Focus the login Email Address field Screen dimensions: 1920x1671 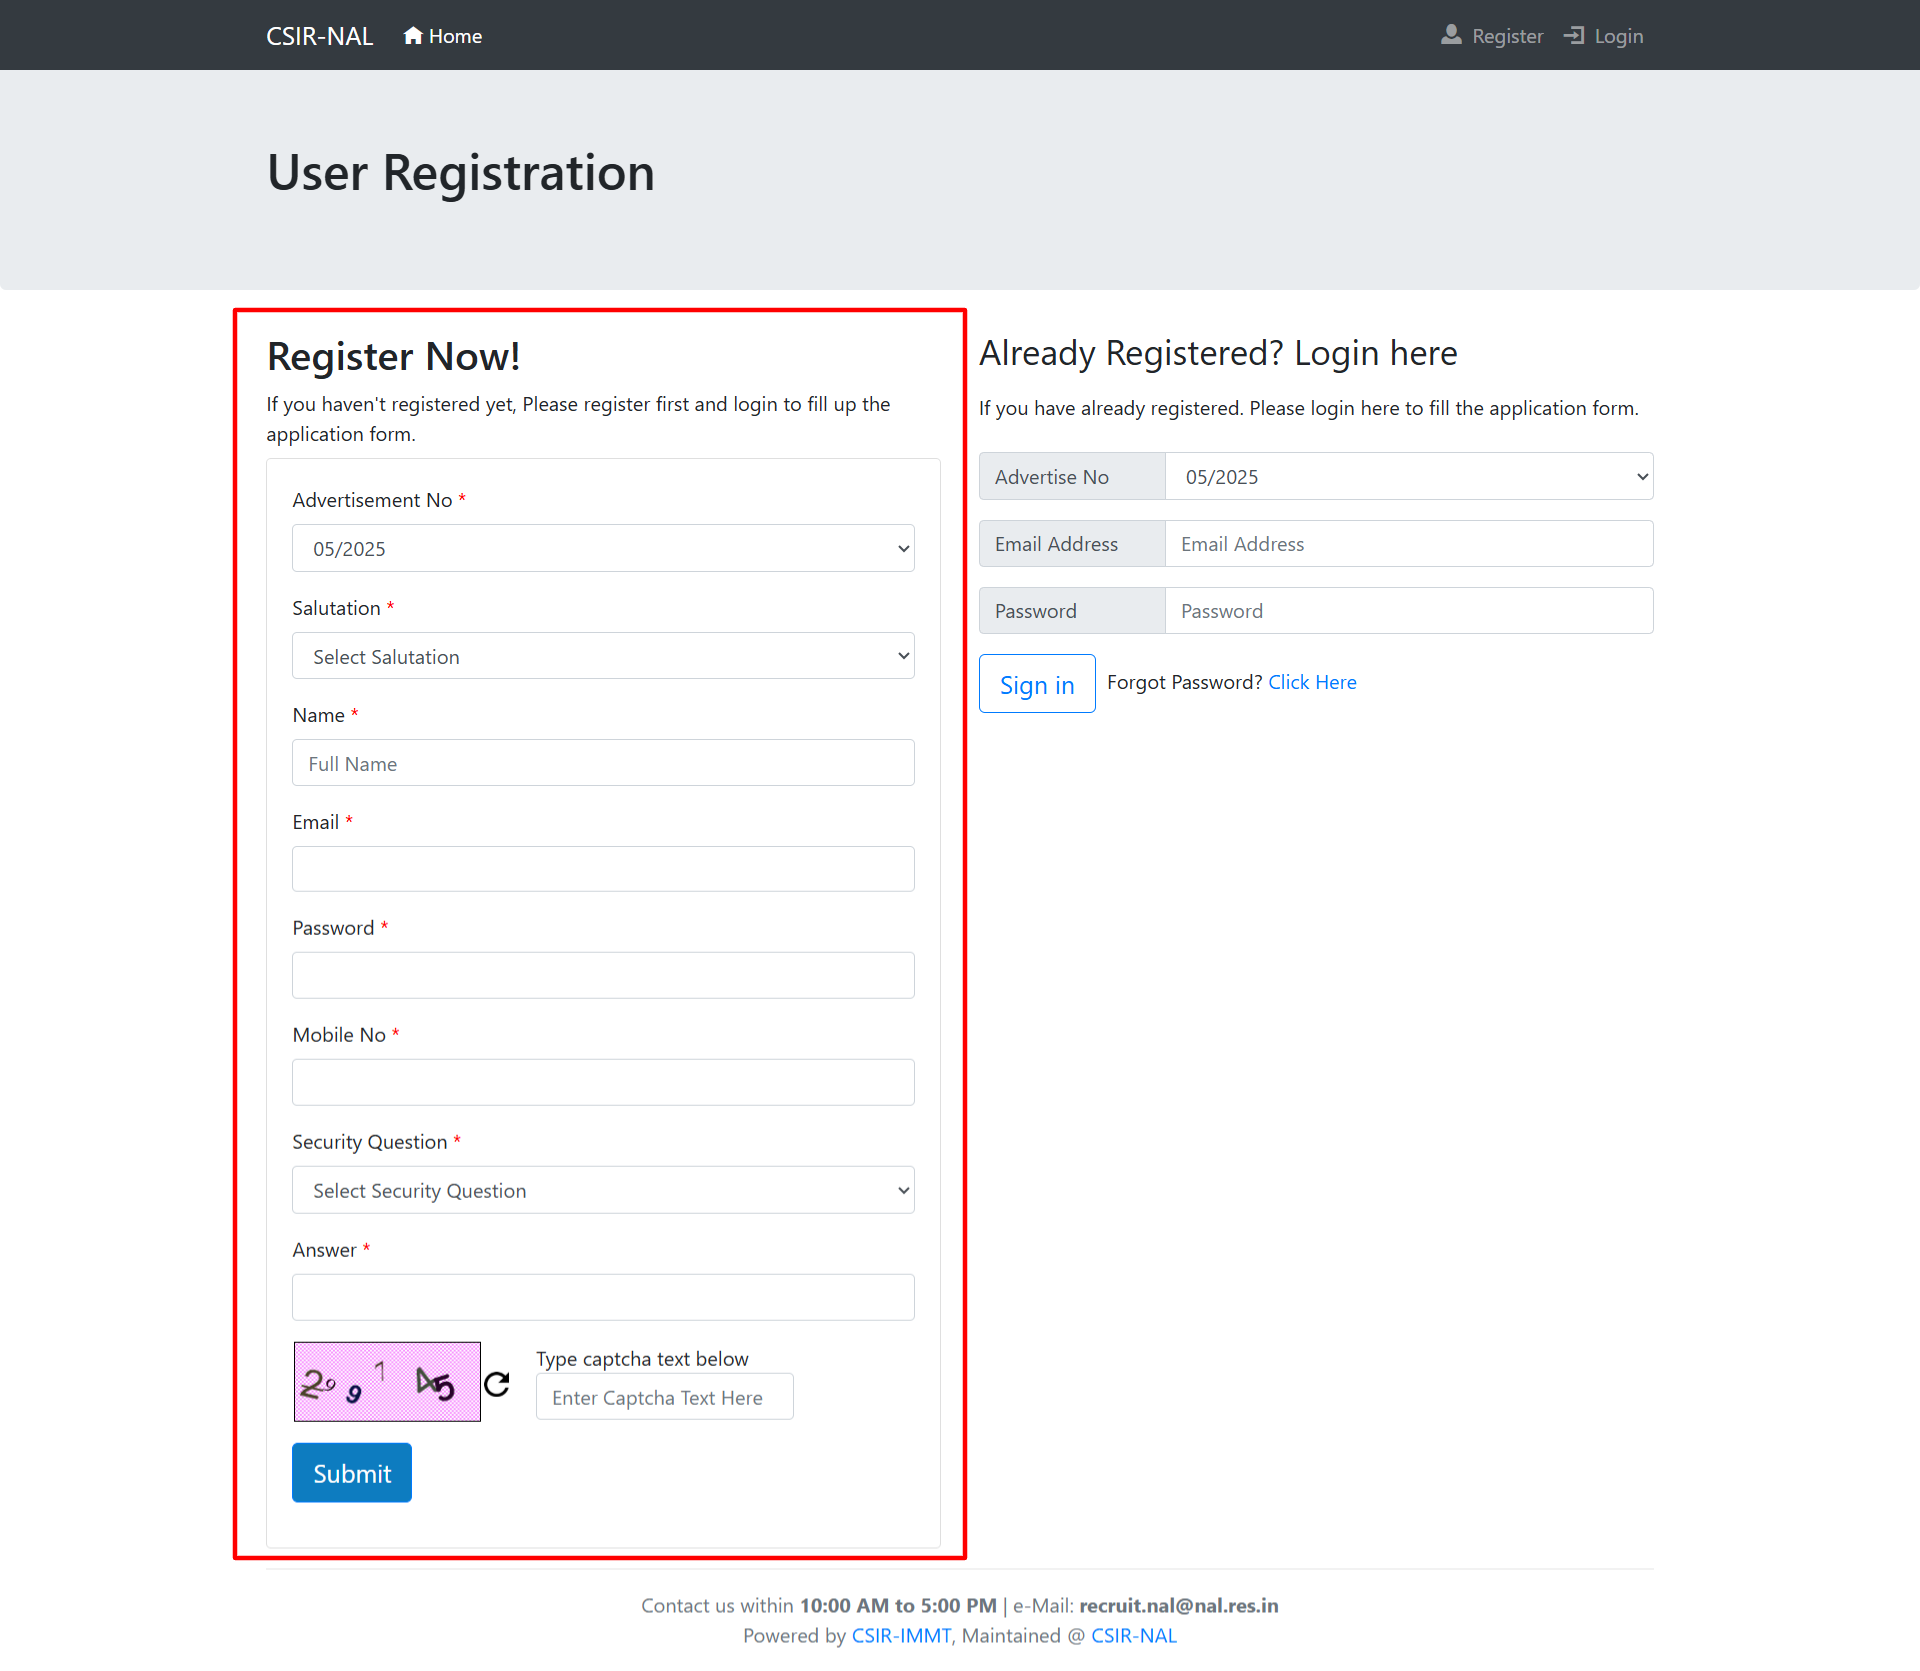coord(1408,544)
